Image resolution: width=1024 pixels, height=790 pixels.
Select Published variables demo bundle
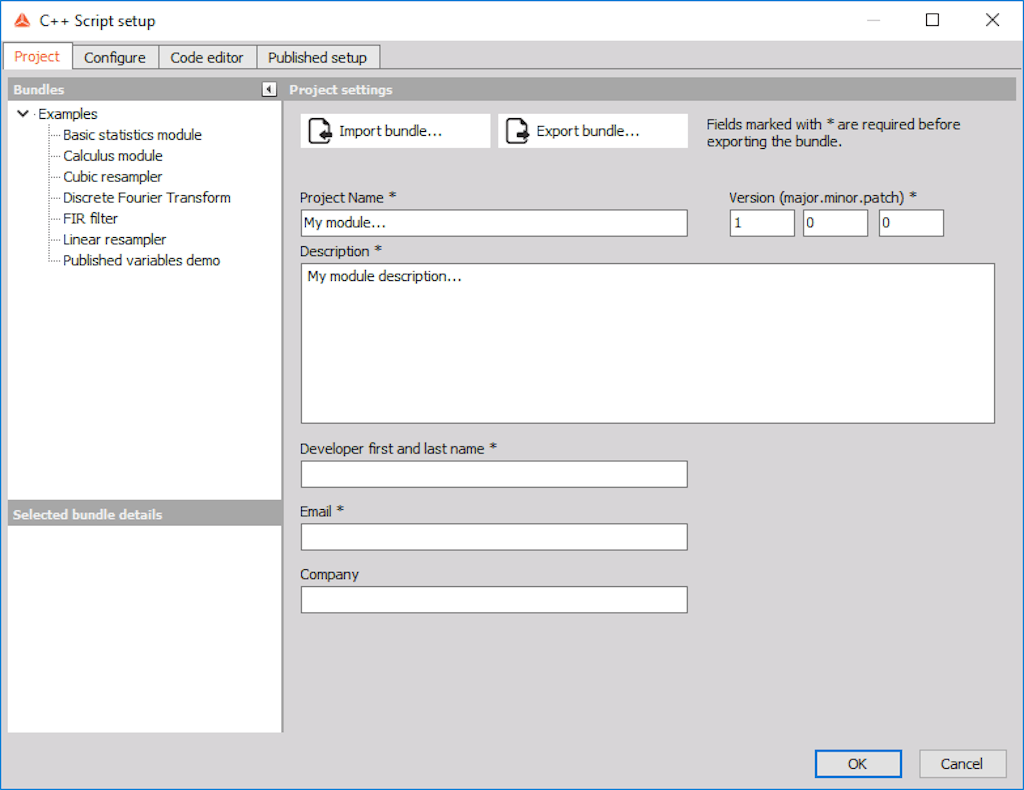pyautogui.click(x=142, y=261)
